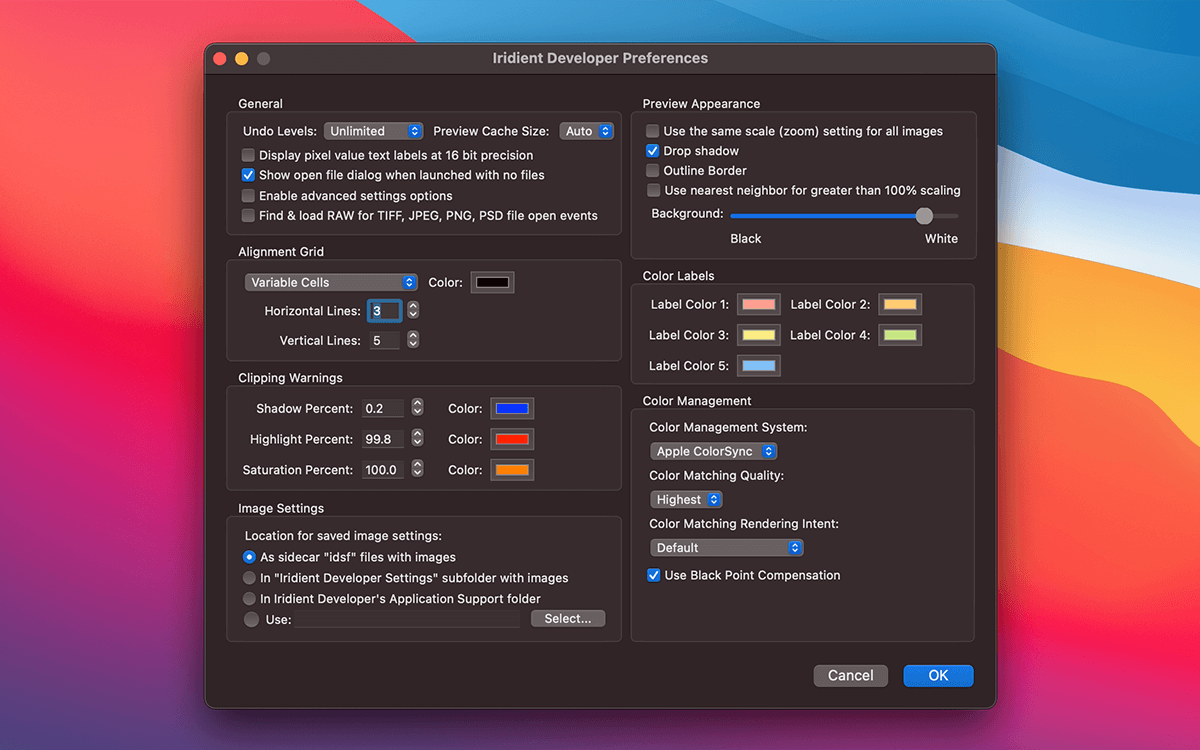Click the Horizontal Lines stepper arrows
1200x750 pixels.
point(413,311)
